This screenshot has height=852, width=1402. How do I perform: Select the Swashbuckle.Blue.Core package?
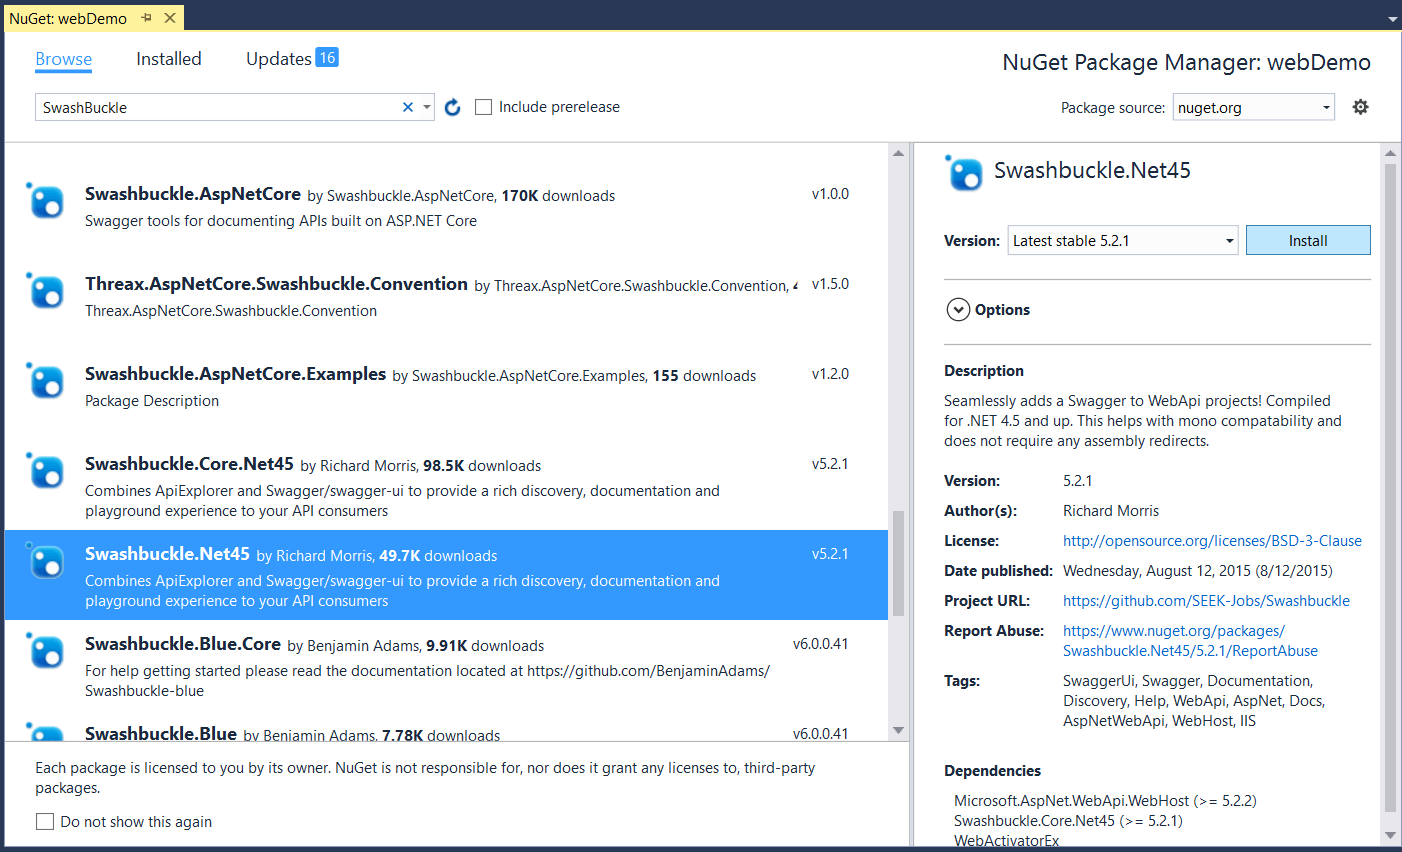(x=446, y=665)
